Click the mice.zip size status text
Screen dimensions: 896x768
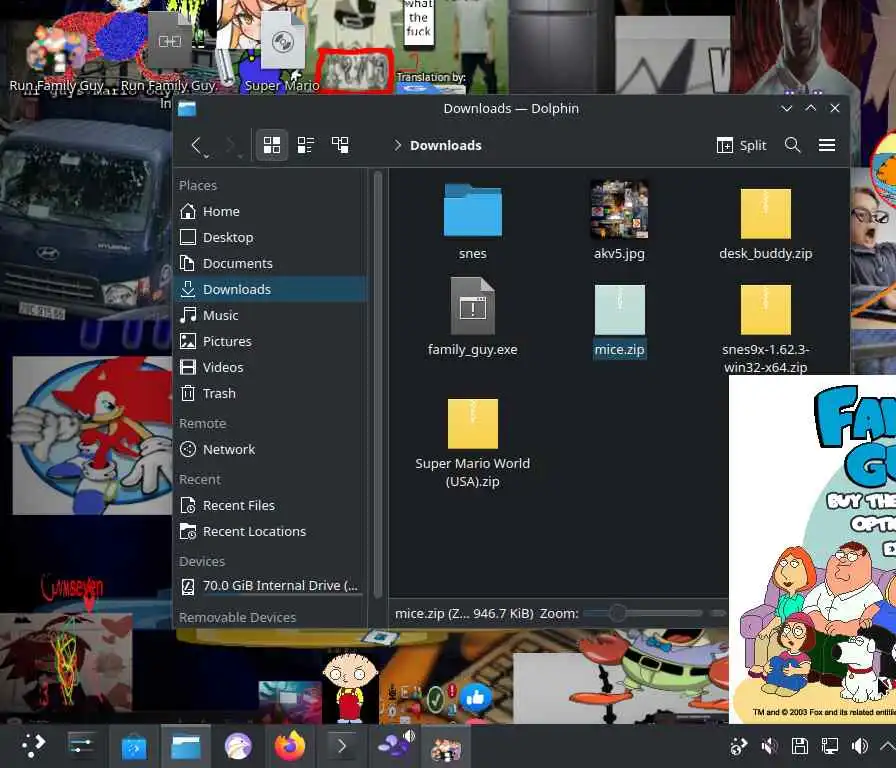coord(464,613)
